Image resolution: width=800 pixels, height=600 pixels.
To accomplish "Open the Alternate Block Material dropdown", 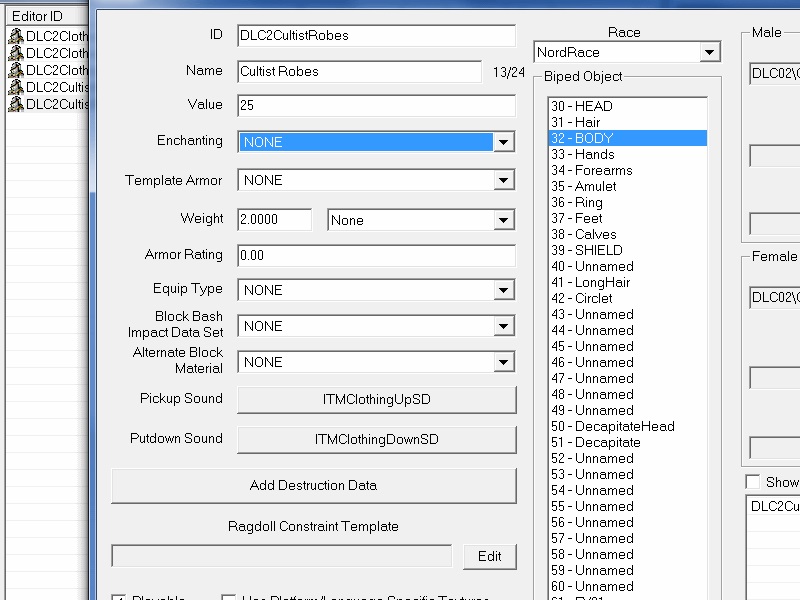I will 376,362.
